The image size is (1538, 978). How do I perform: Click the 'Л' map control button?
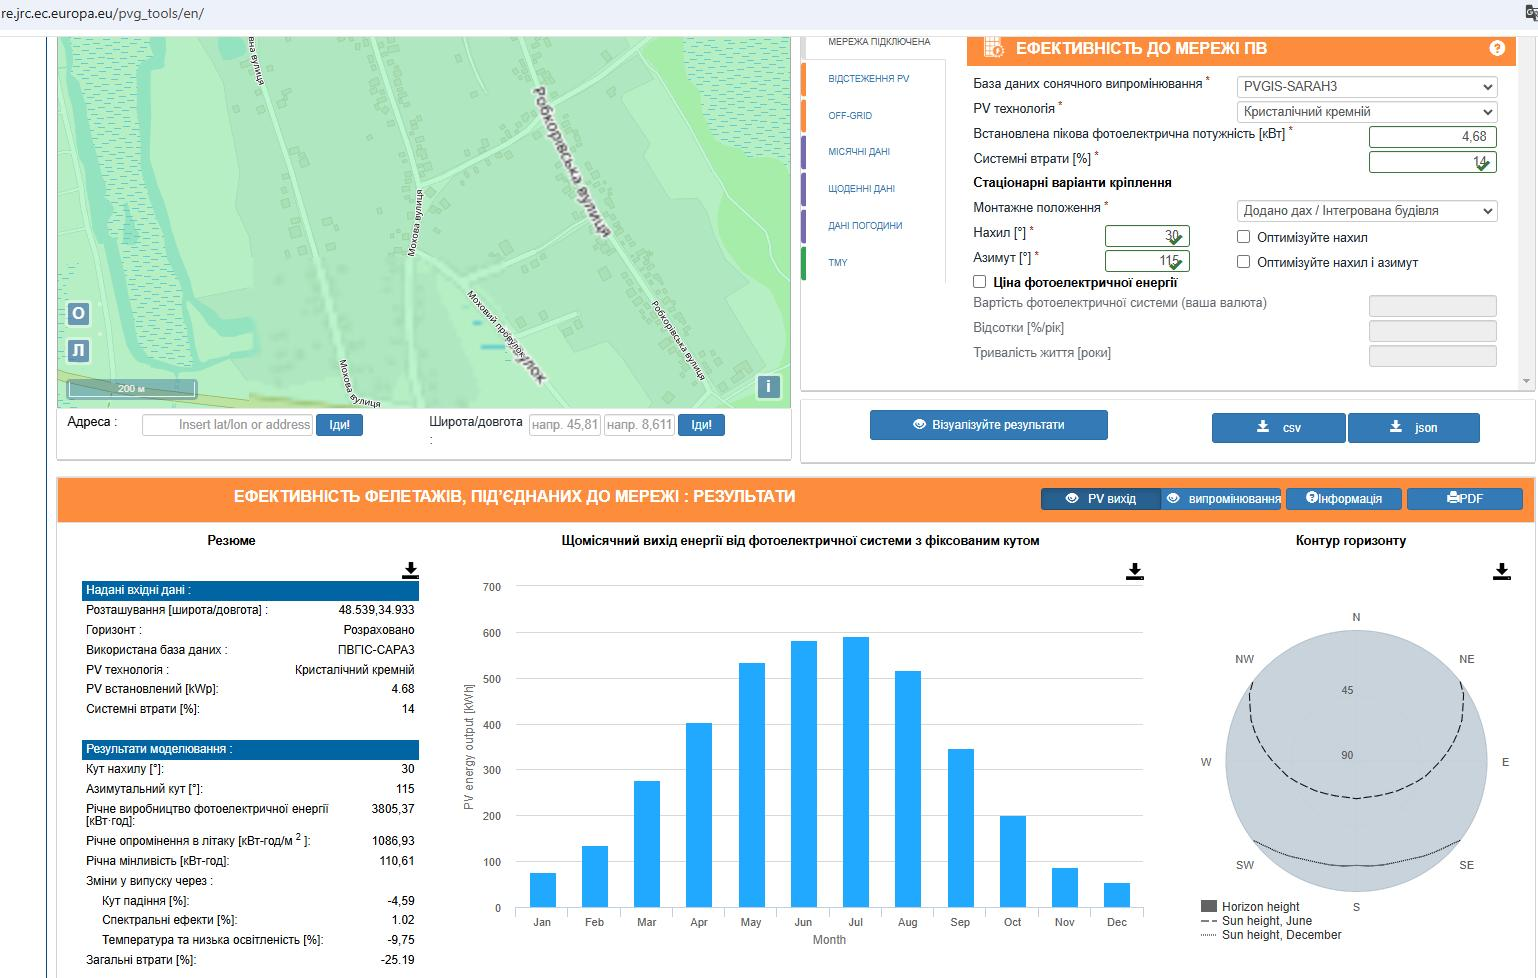pyautogui.click(x=79, y=350)
